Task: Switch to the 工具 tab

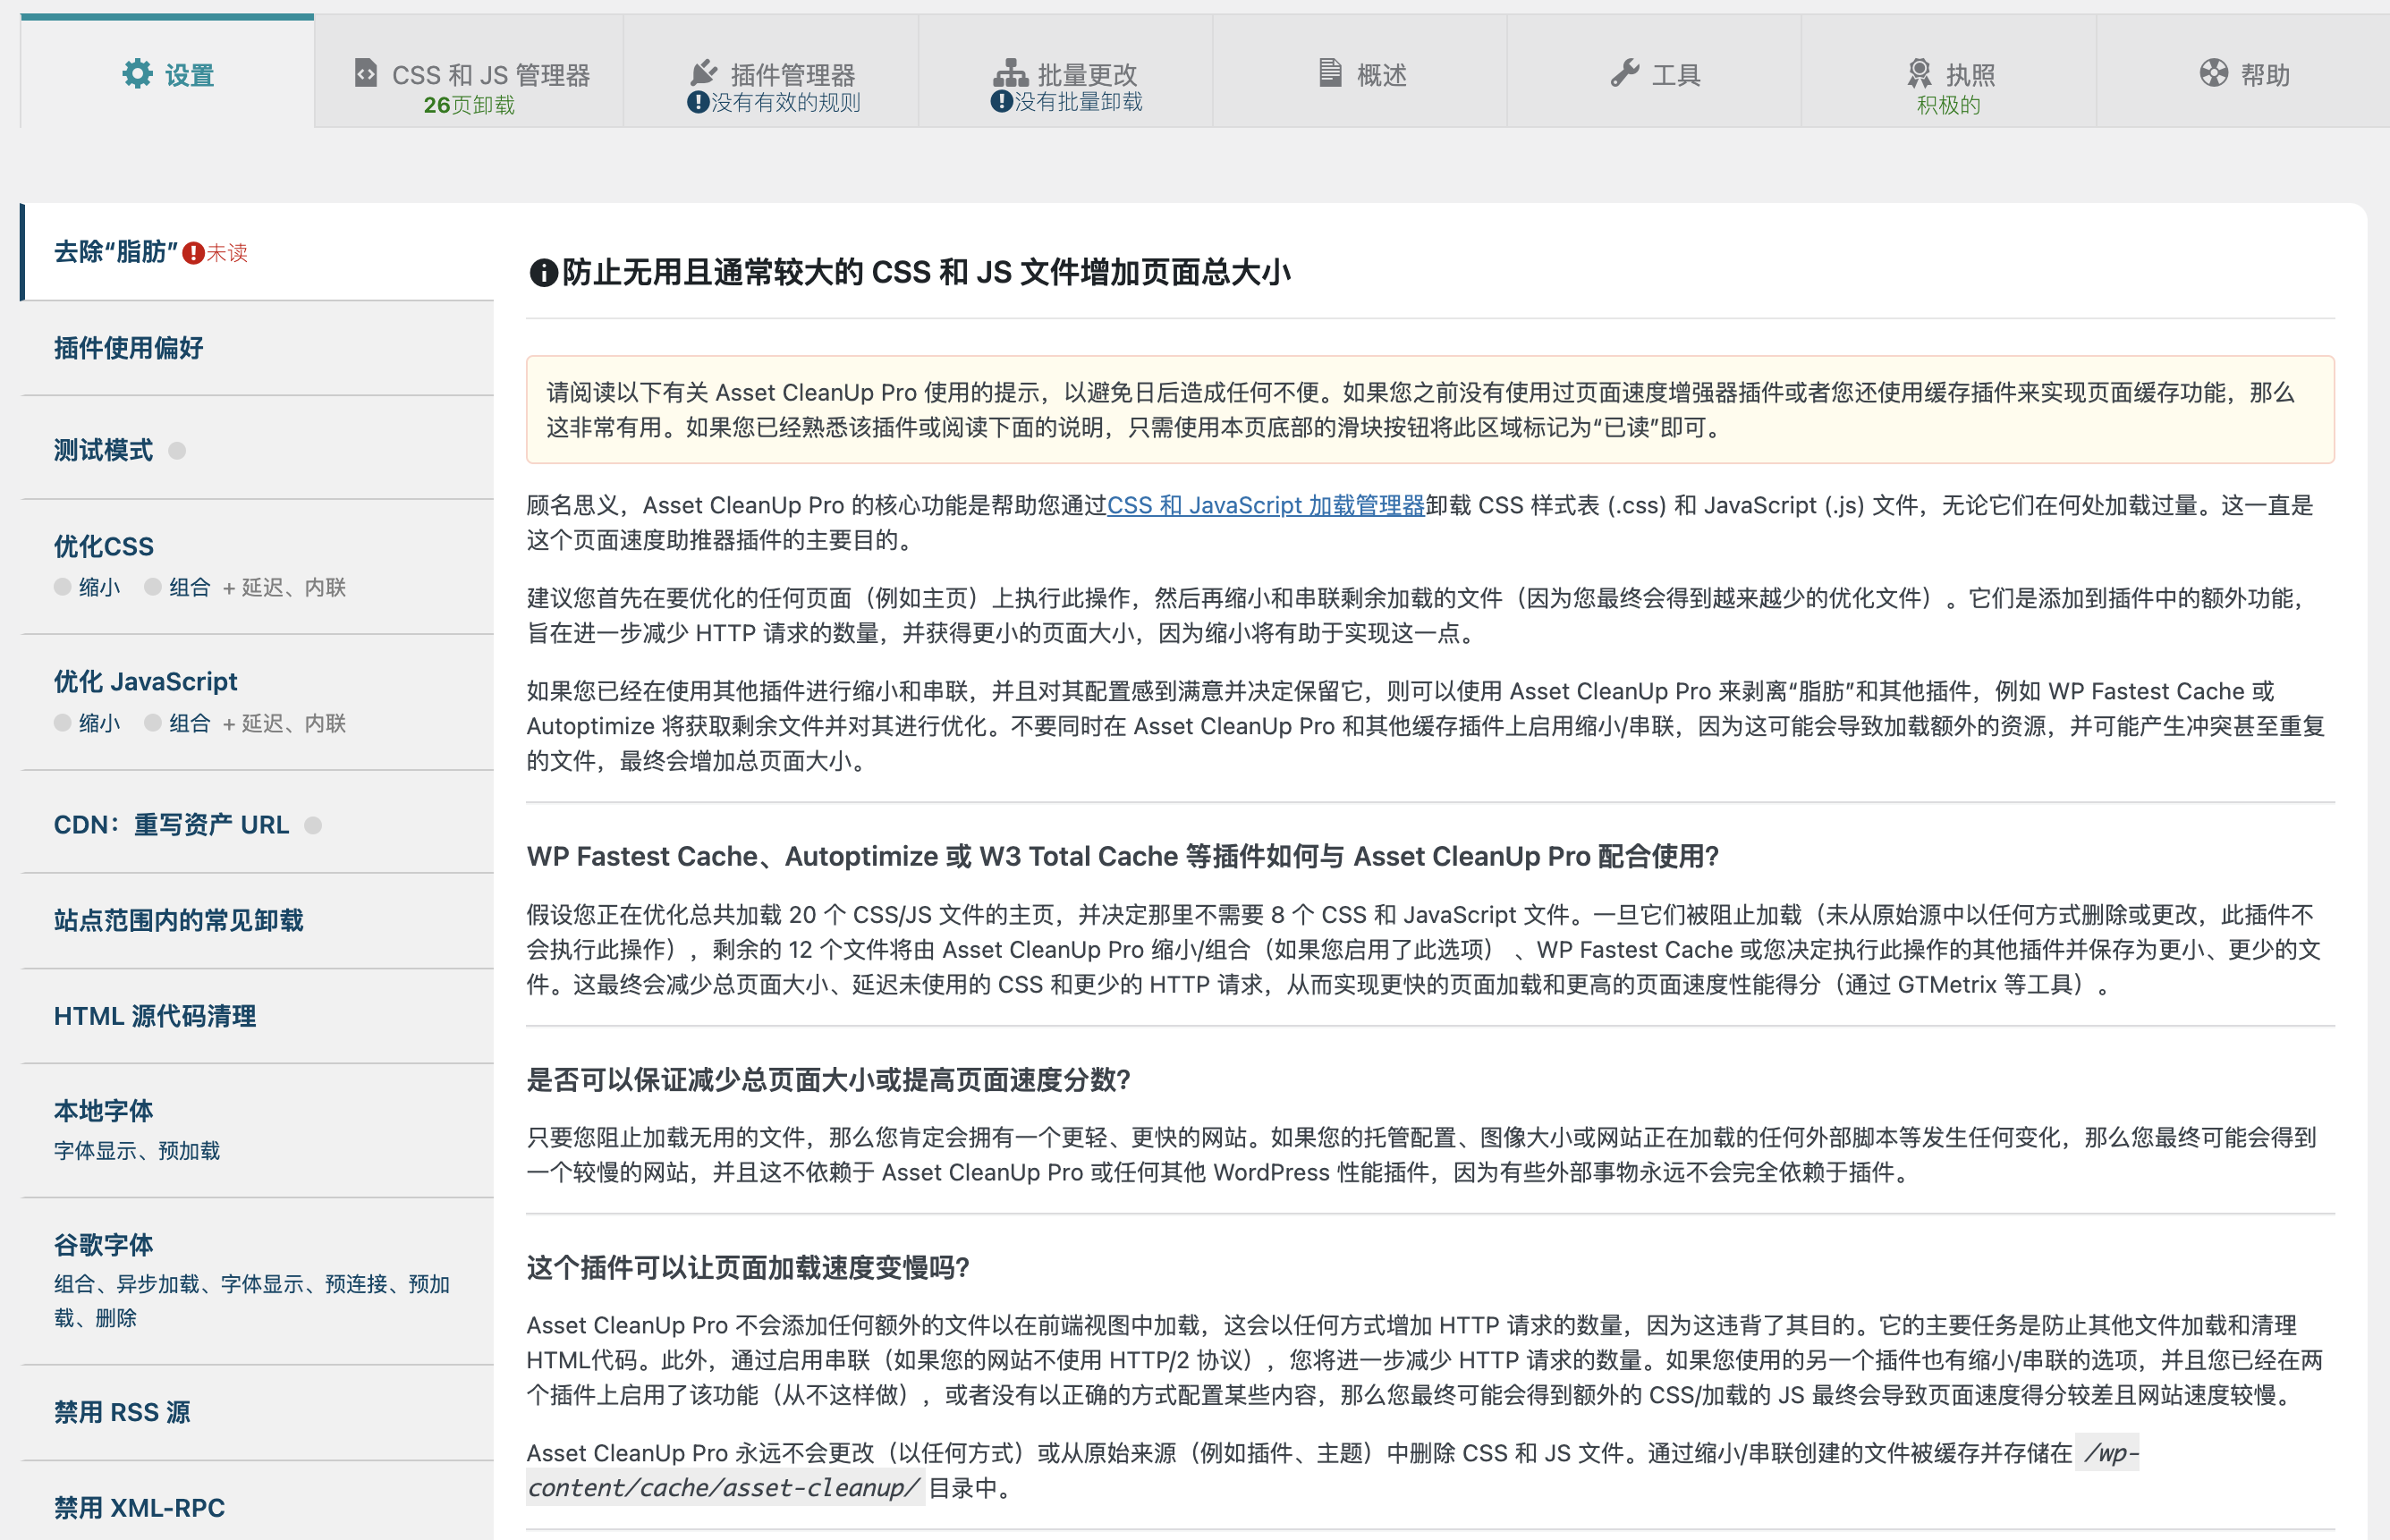Action: 1654,72
